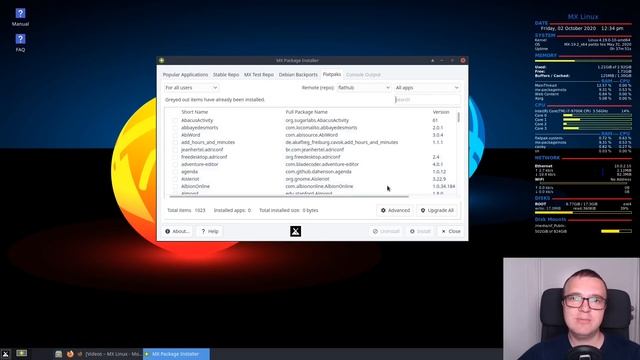
Task: Click the package list horizontal scrollbar
Action: tap(289, 197)
